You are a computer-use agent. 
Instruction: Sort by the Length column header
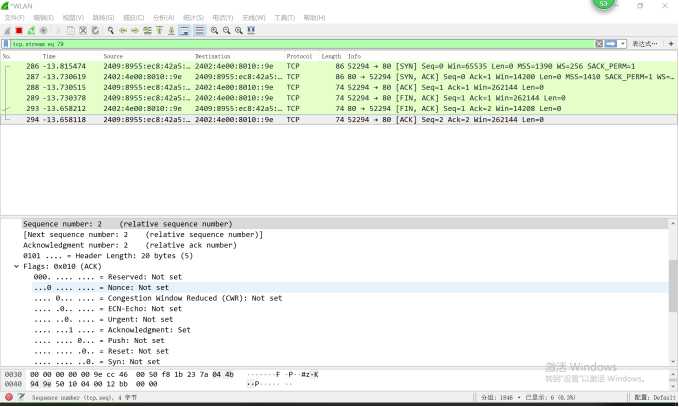(x=331, y=56)
